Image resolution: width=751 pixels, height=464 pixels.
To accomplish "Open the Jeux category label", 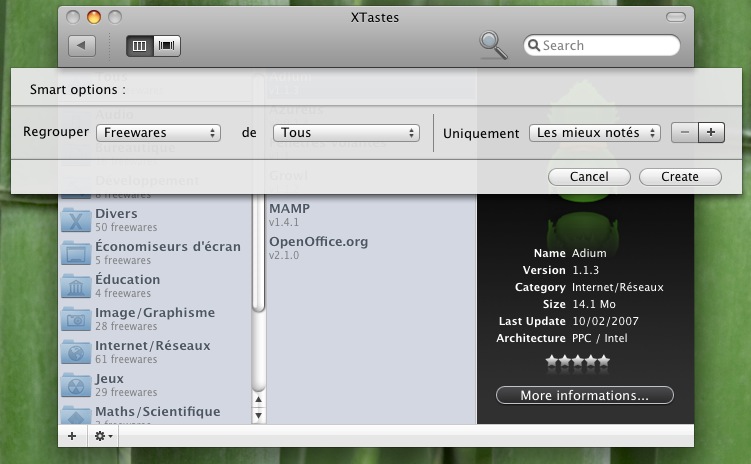I will tap(110, 379).
